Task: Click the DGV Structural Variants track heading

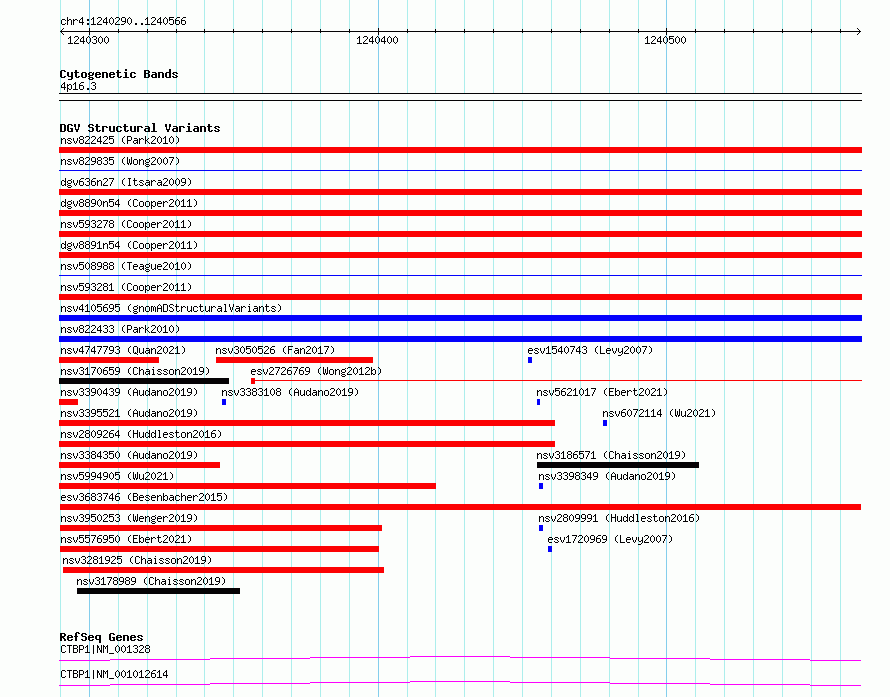Action: [140, 128]
